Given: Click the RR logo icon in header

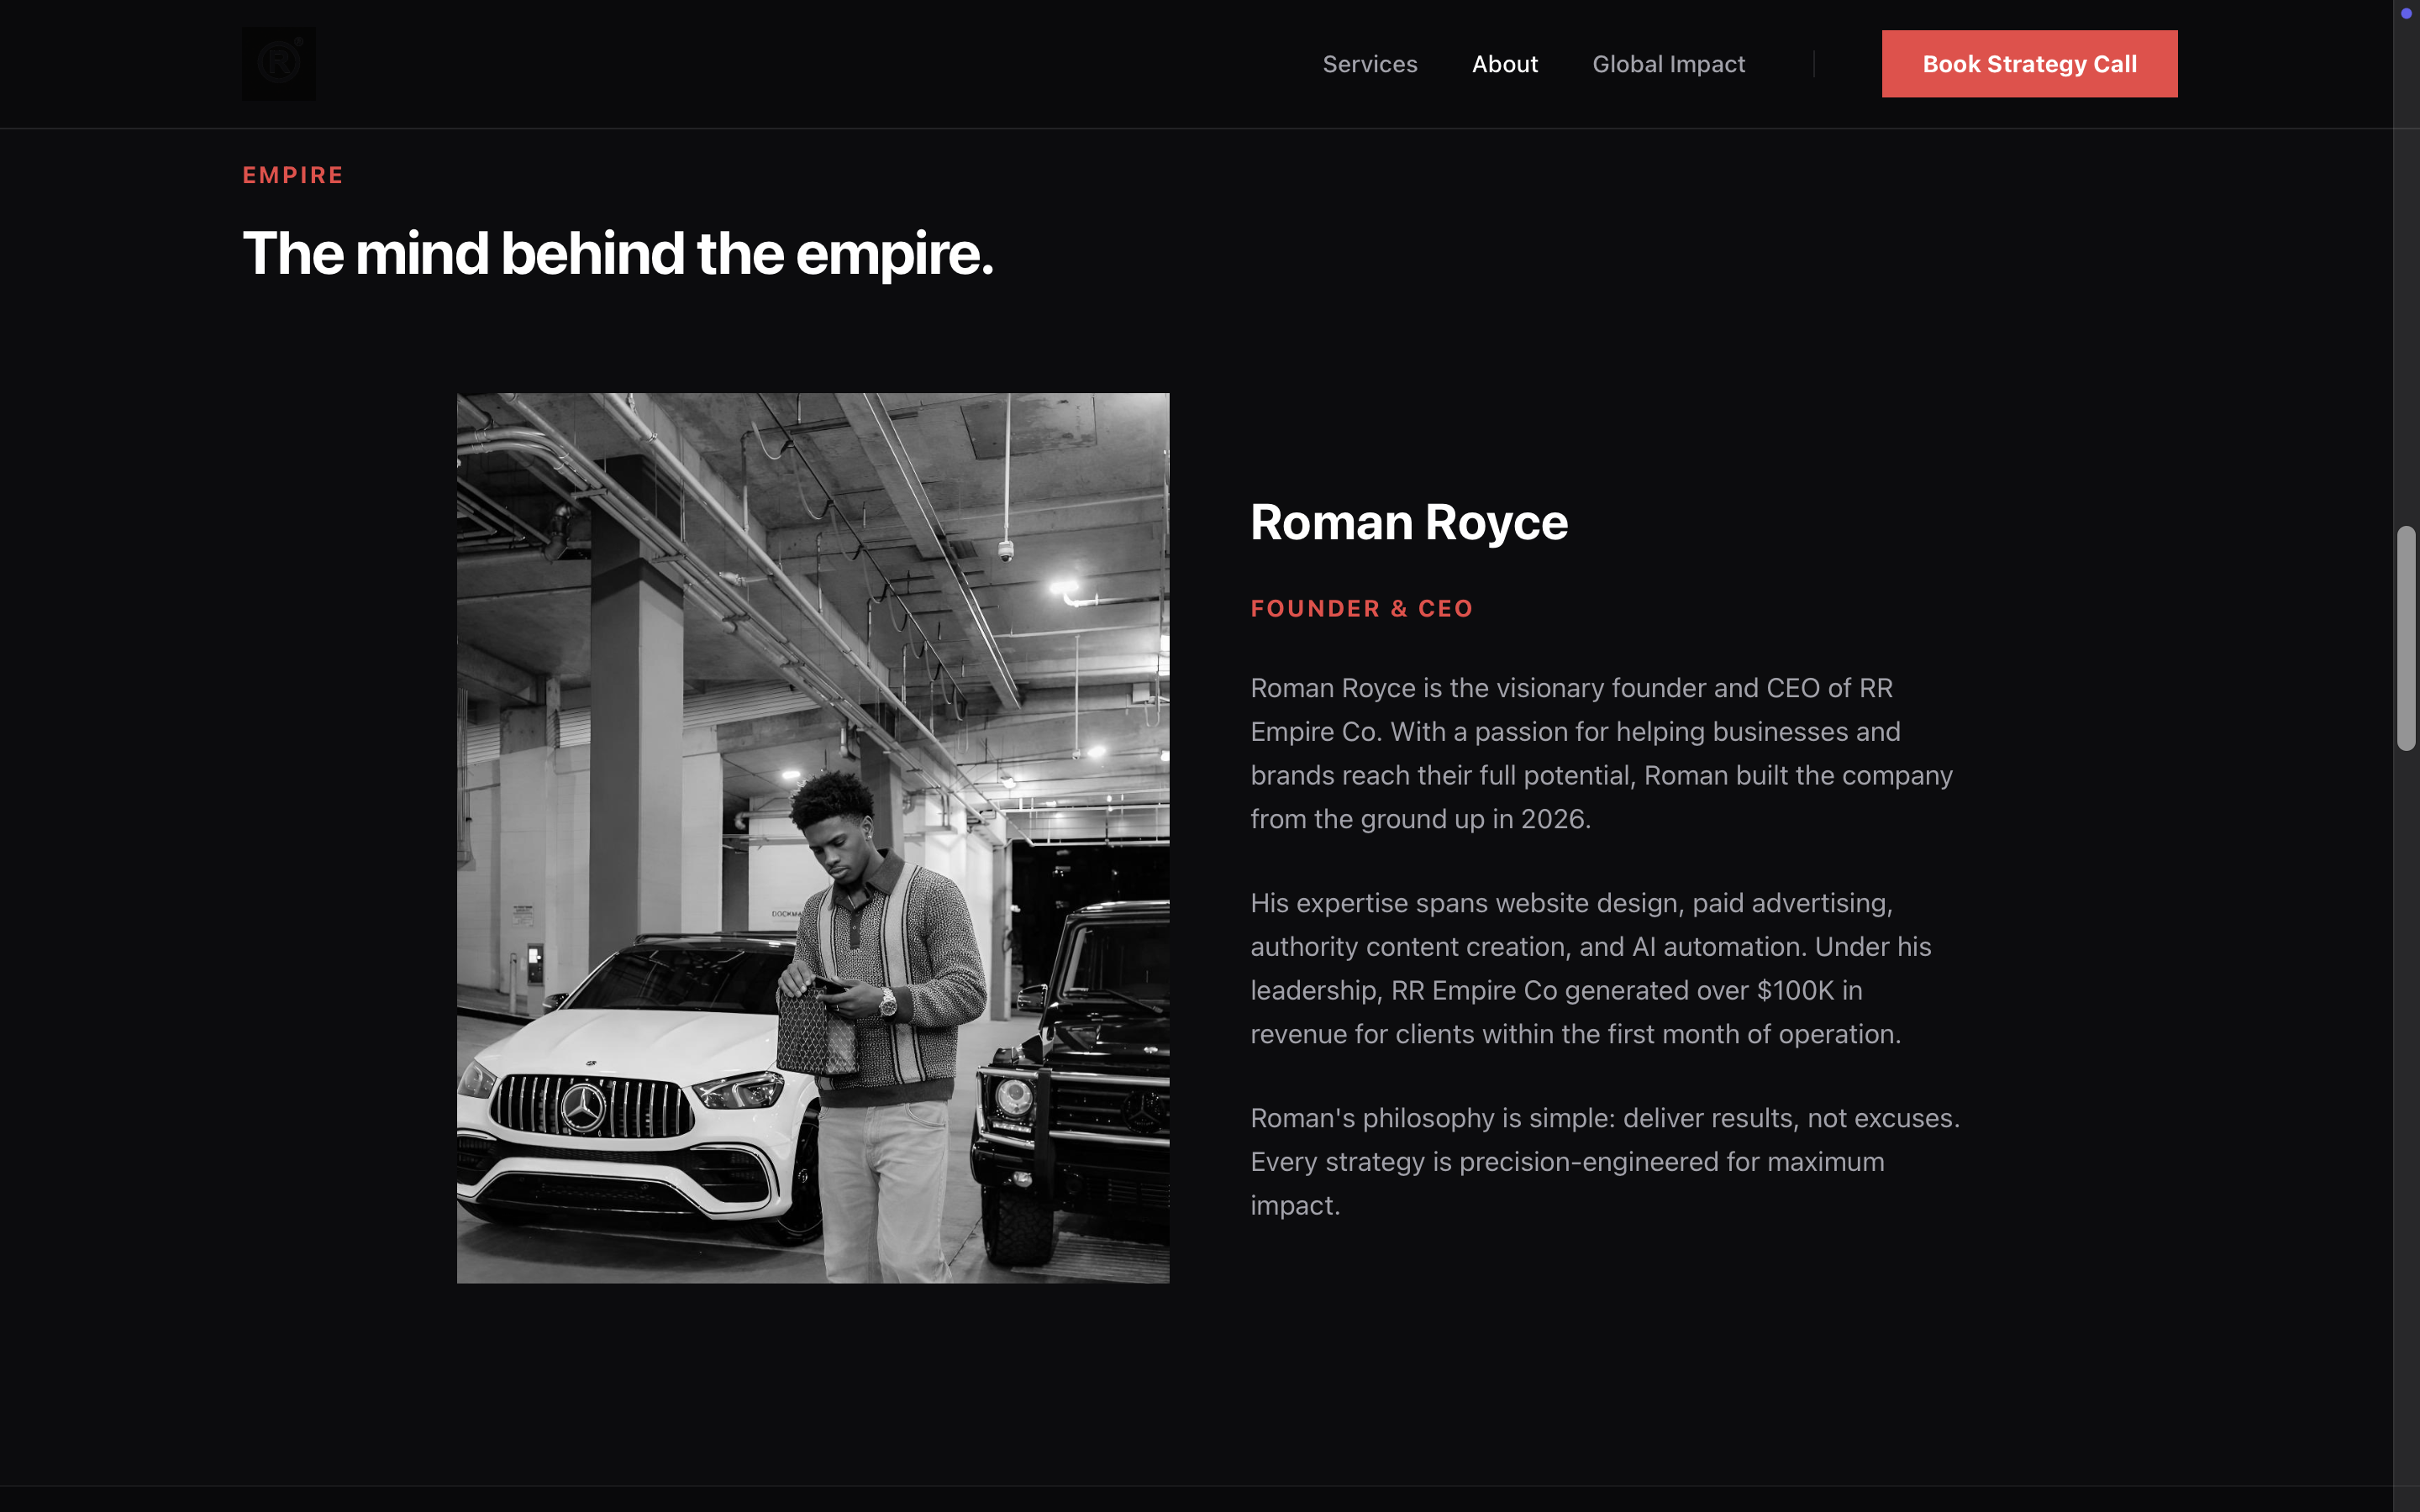Looking at the screenshot, I should 278,64.
